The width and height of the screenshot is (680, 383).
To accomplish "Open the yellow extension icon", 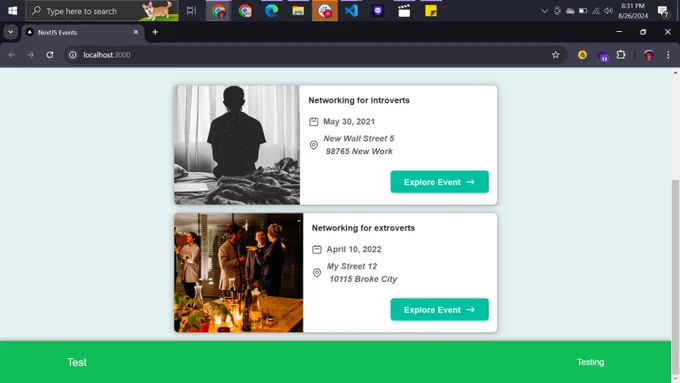I will [x=582, y=55].
